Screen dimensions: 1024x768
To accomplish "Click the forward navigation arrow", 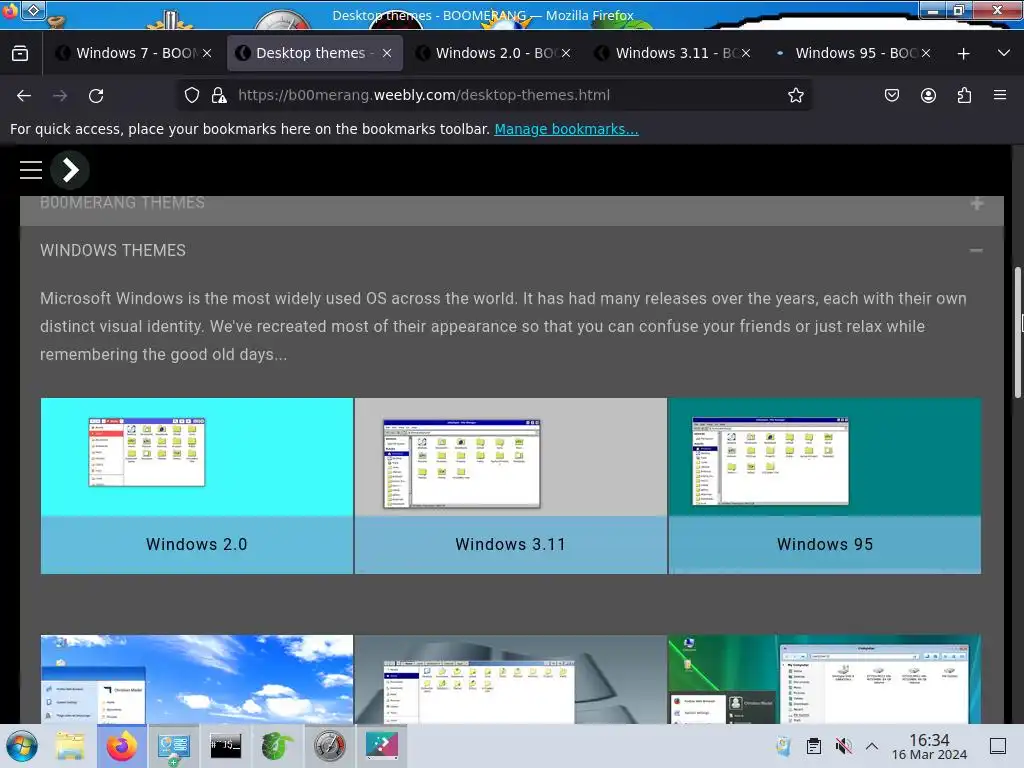I will 60,95.
